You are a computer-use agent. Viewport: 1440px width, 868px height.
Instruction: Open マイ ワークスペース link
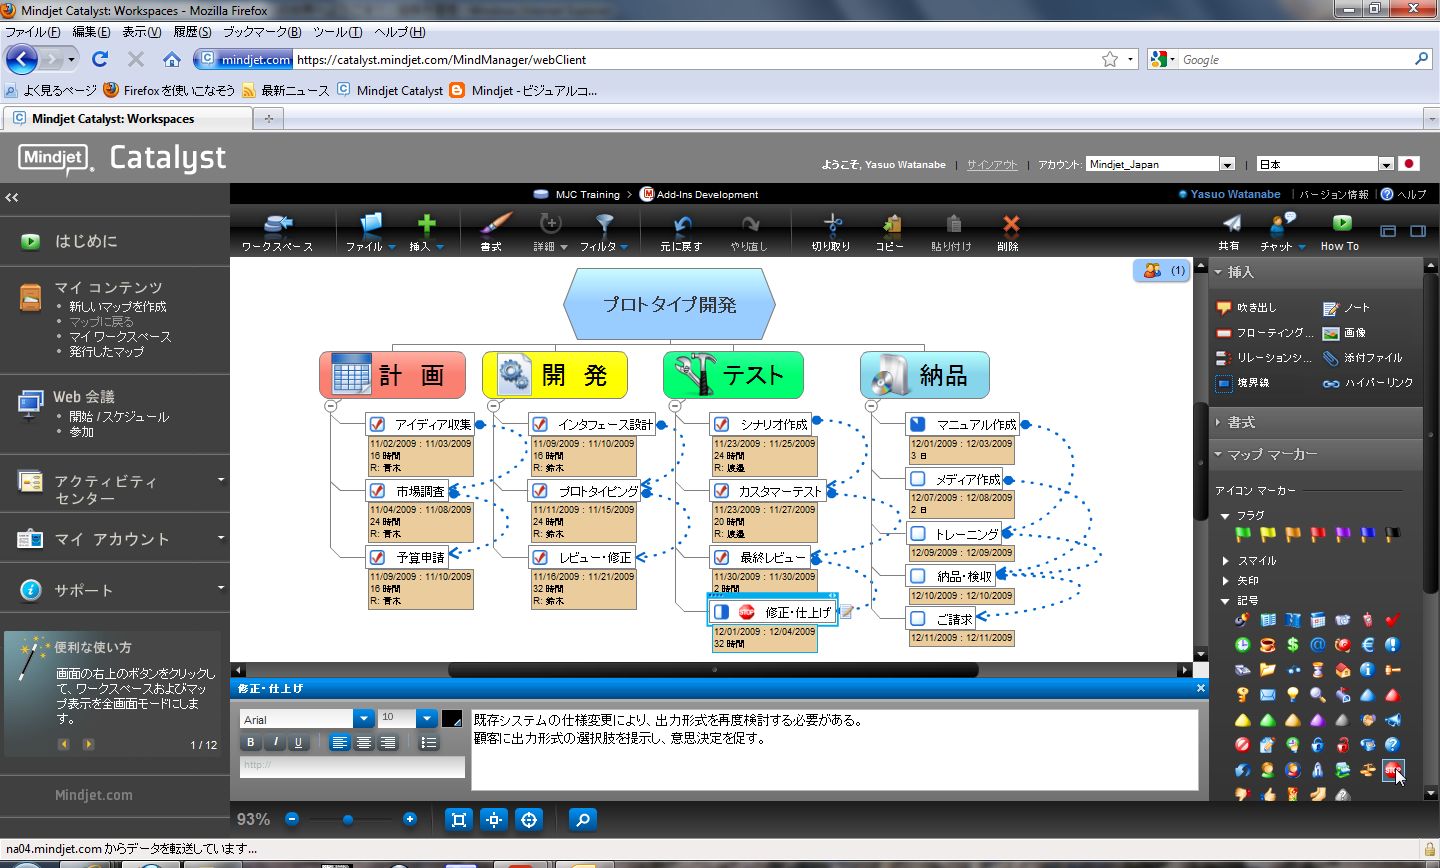coord(120,337)
